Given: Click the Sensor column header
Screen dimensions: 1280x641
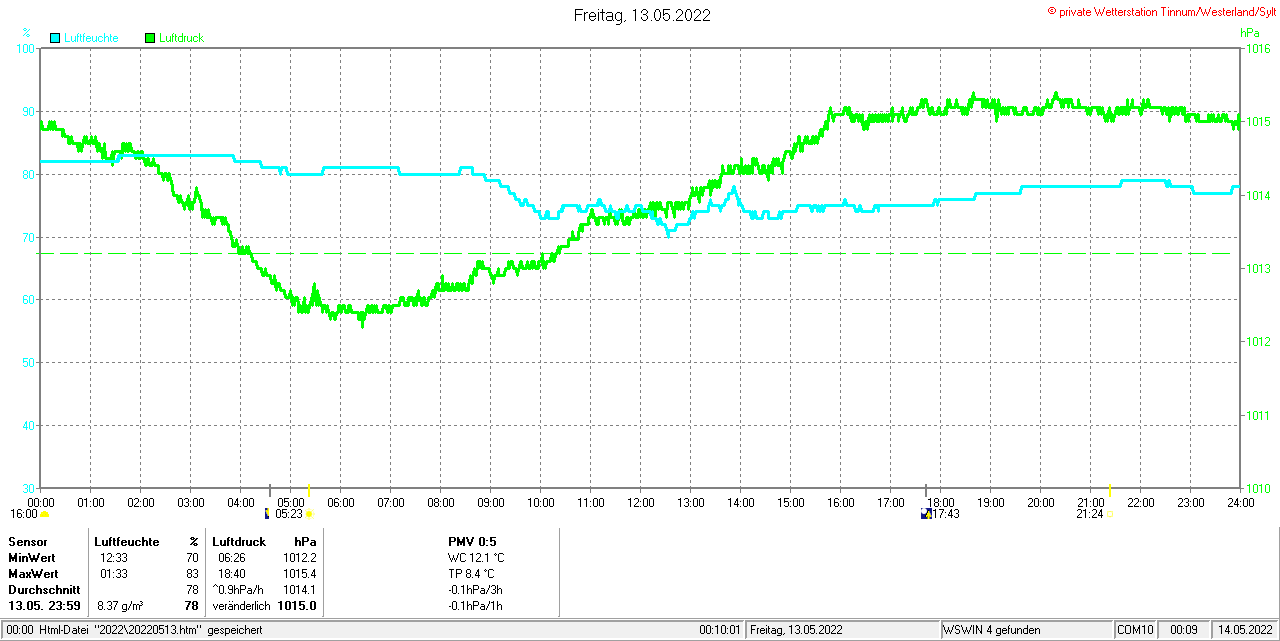Looking at the screenshot, I should tap(28, 541).
